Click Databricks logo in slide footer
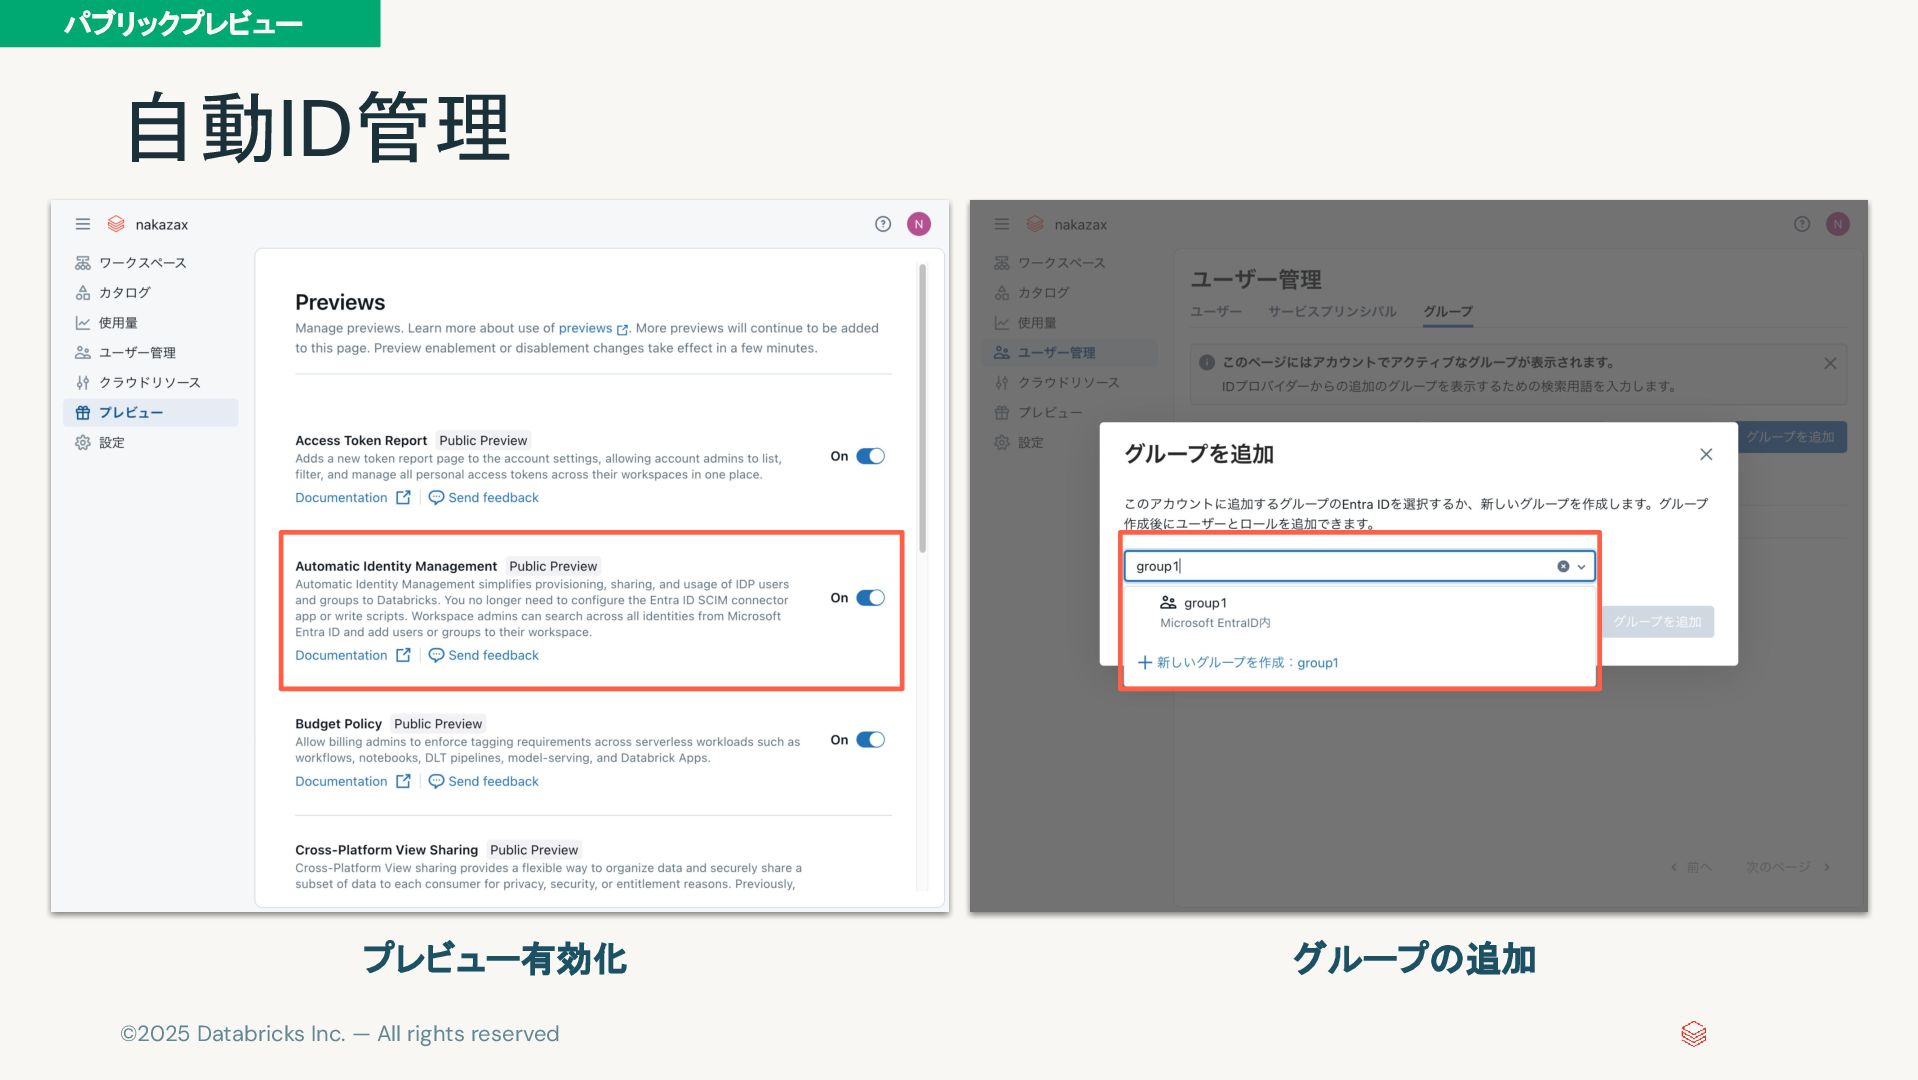This screenshot has height=1080, width=1918. pos(1694,1034)
